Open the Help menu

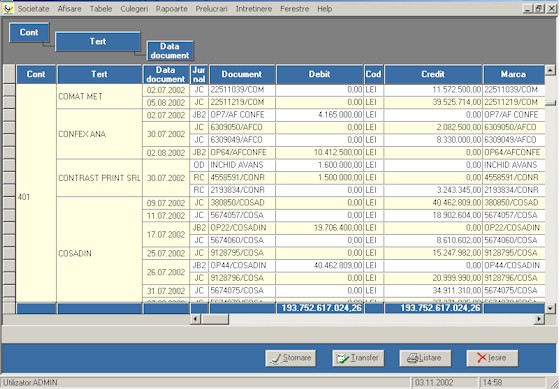click(x=325, y=9)
